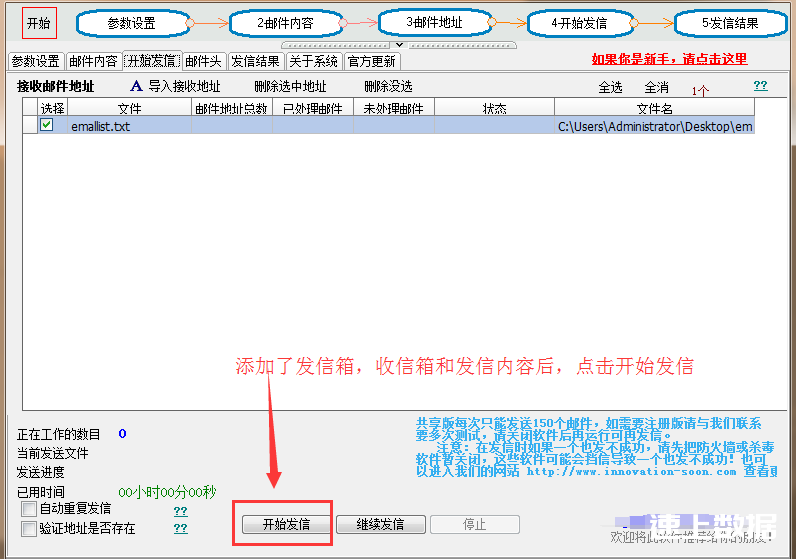Image resolution: width=796 pixels, height=559 pixels.
Task: Switch to the 关于系统 tab
Action: (x=314, y=61)
